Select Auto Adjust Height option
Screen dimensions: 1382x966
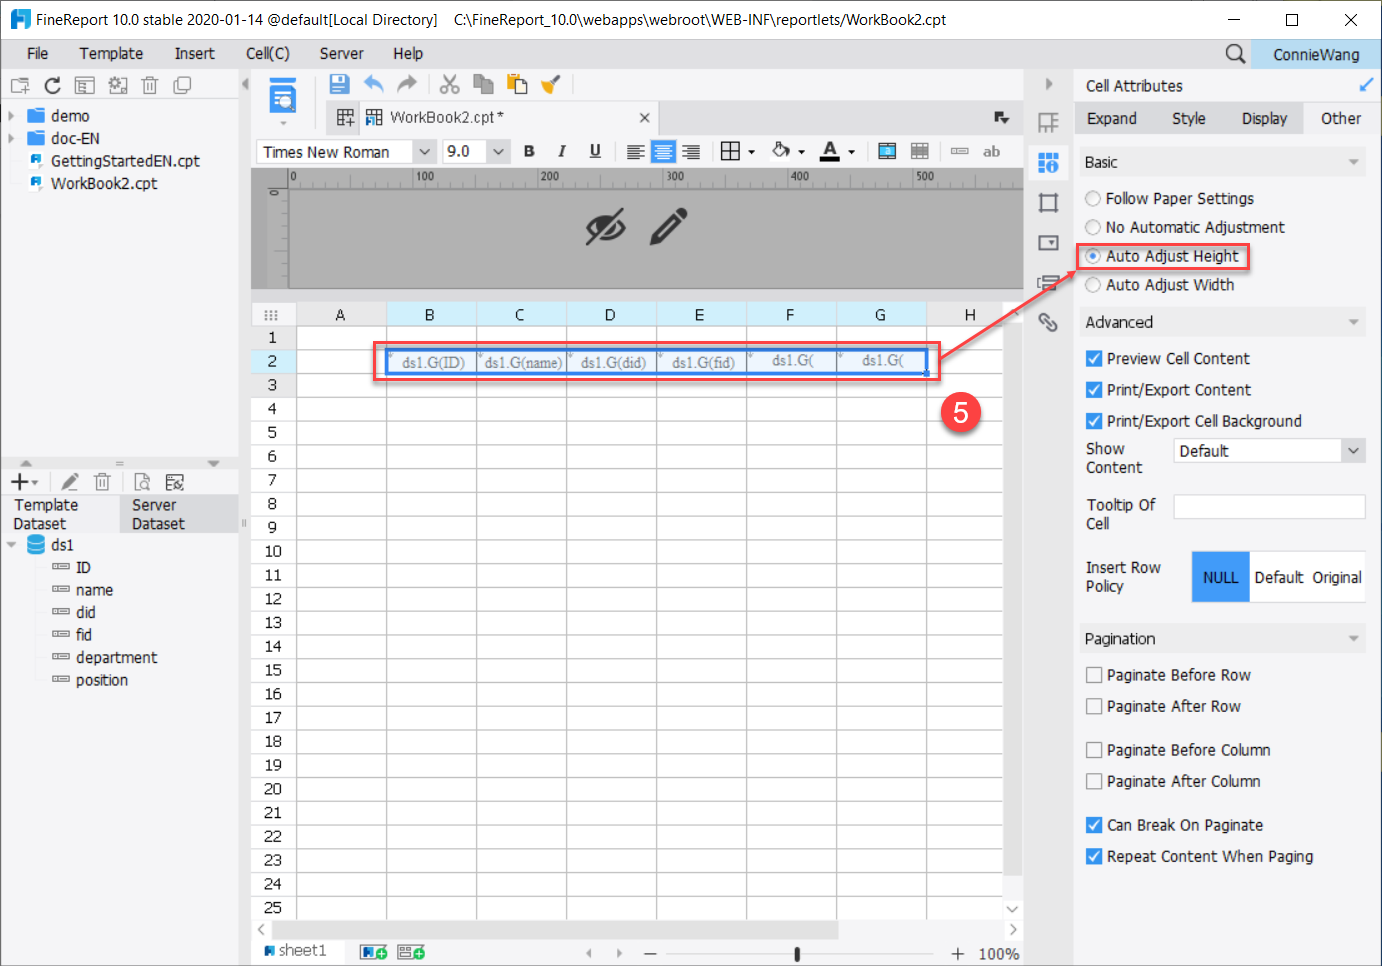pyautogui.click(x=1093, y=256)
